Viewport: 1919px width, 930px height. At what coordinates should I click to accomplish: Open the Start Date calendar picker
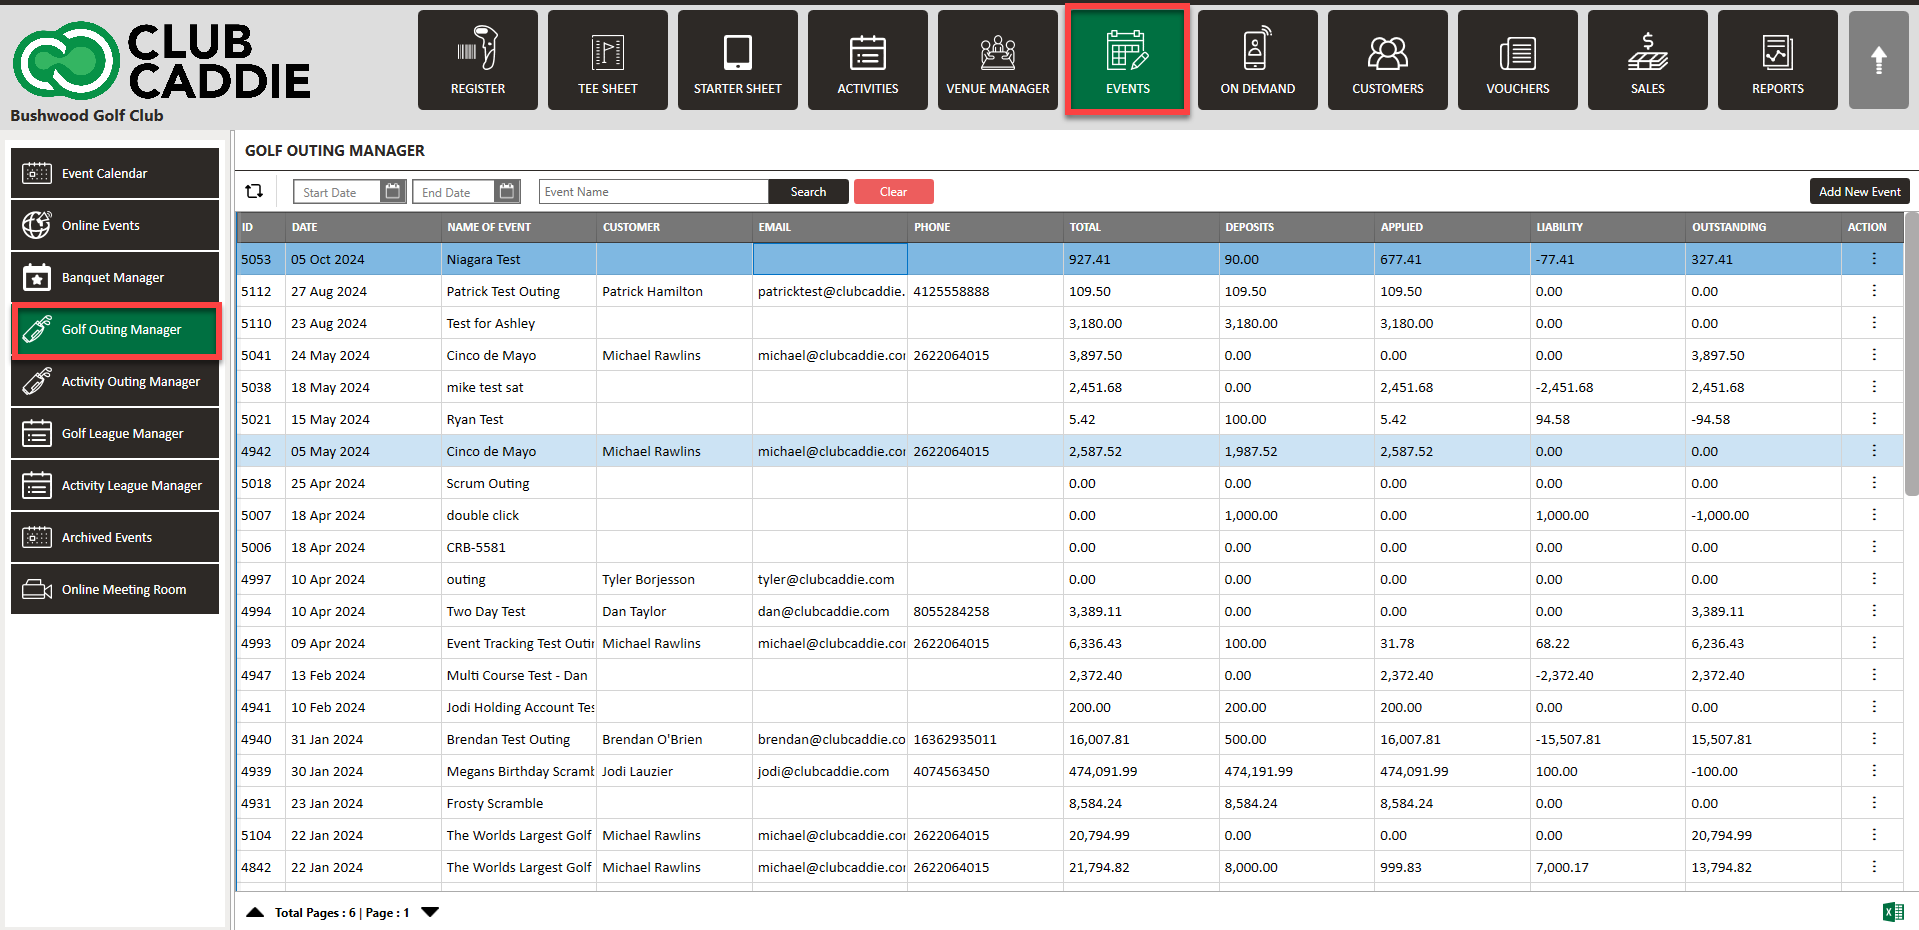(x=393, y=191)
